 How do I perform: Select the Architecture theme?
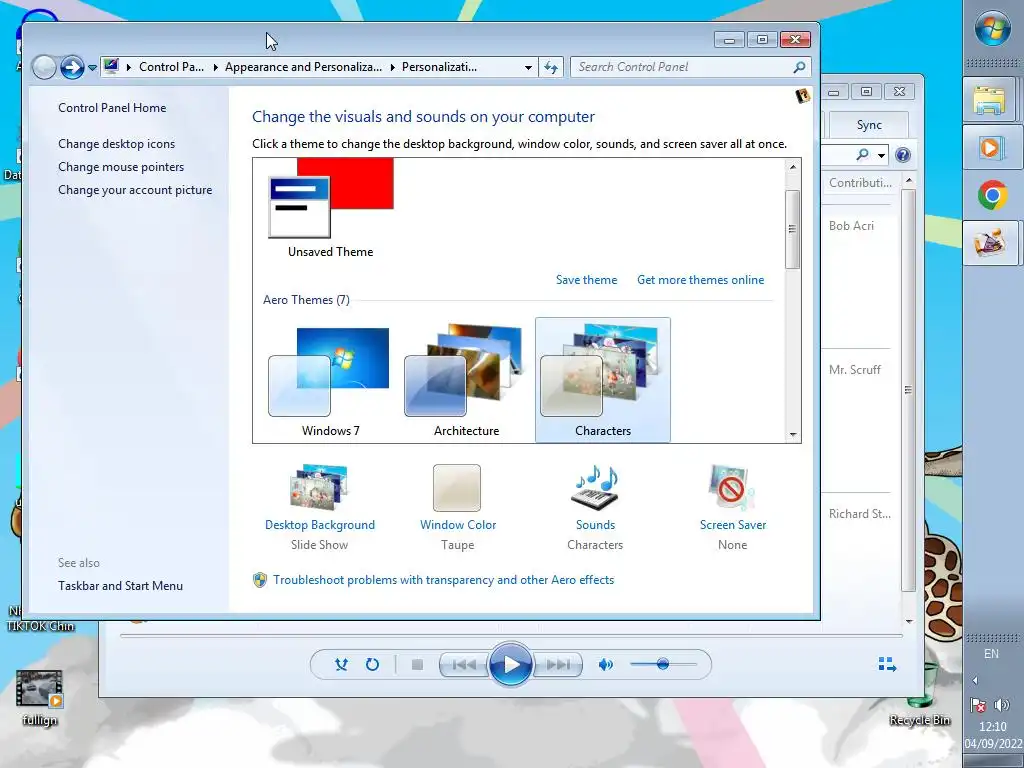pyautogui.click(x=466, y=380)
